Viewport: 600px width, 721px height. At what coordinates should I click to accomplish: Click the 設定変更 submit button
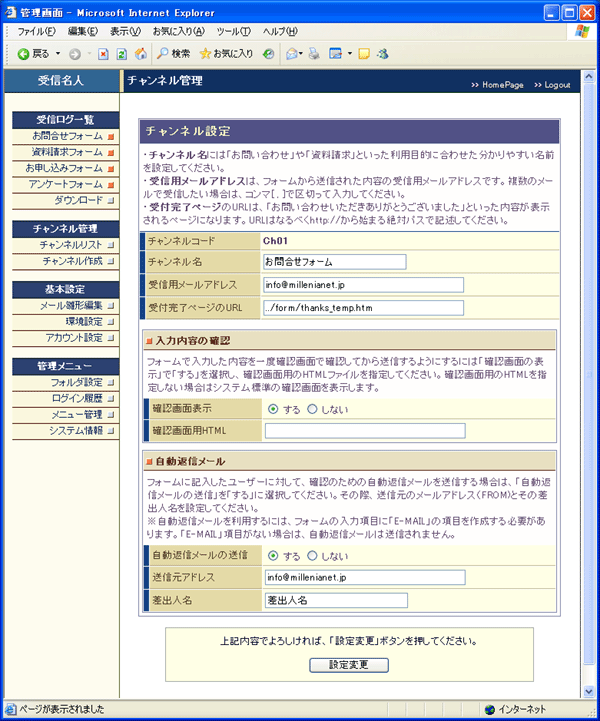click(x=349, y=665)
